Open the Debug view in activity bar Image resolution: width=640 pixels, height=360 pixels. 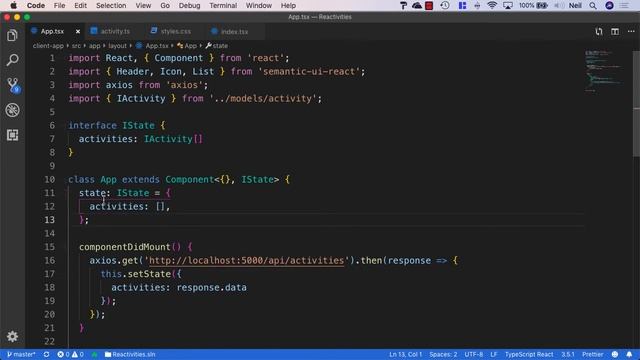[x=12, y=110]
